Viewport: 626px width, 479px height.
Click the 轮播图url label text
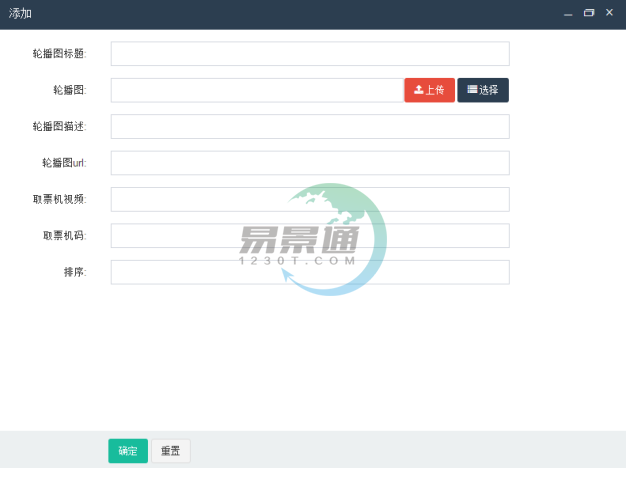(64, 163)
